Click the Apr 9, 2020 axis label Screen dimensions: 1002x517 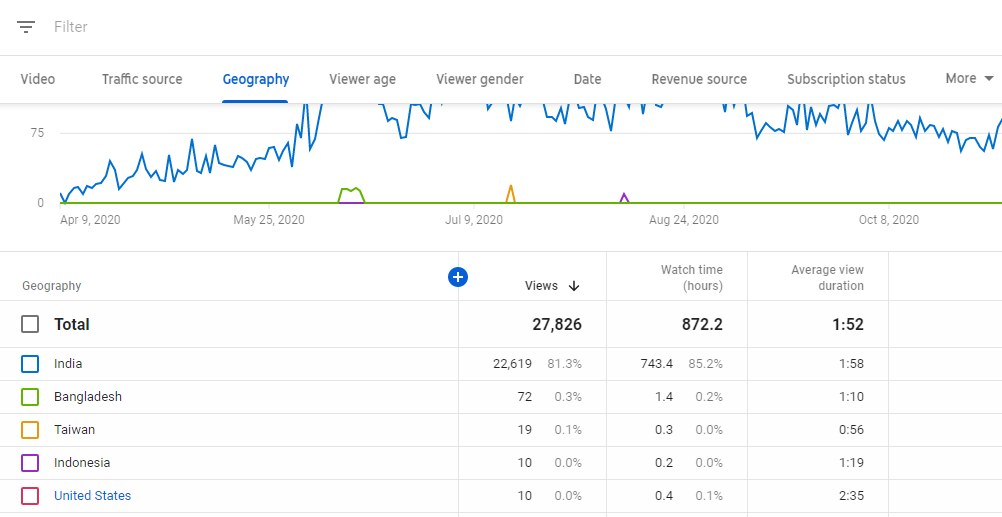tap(90, 220)
